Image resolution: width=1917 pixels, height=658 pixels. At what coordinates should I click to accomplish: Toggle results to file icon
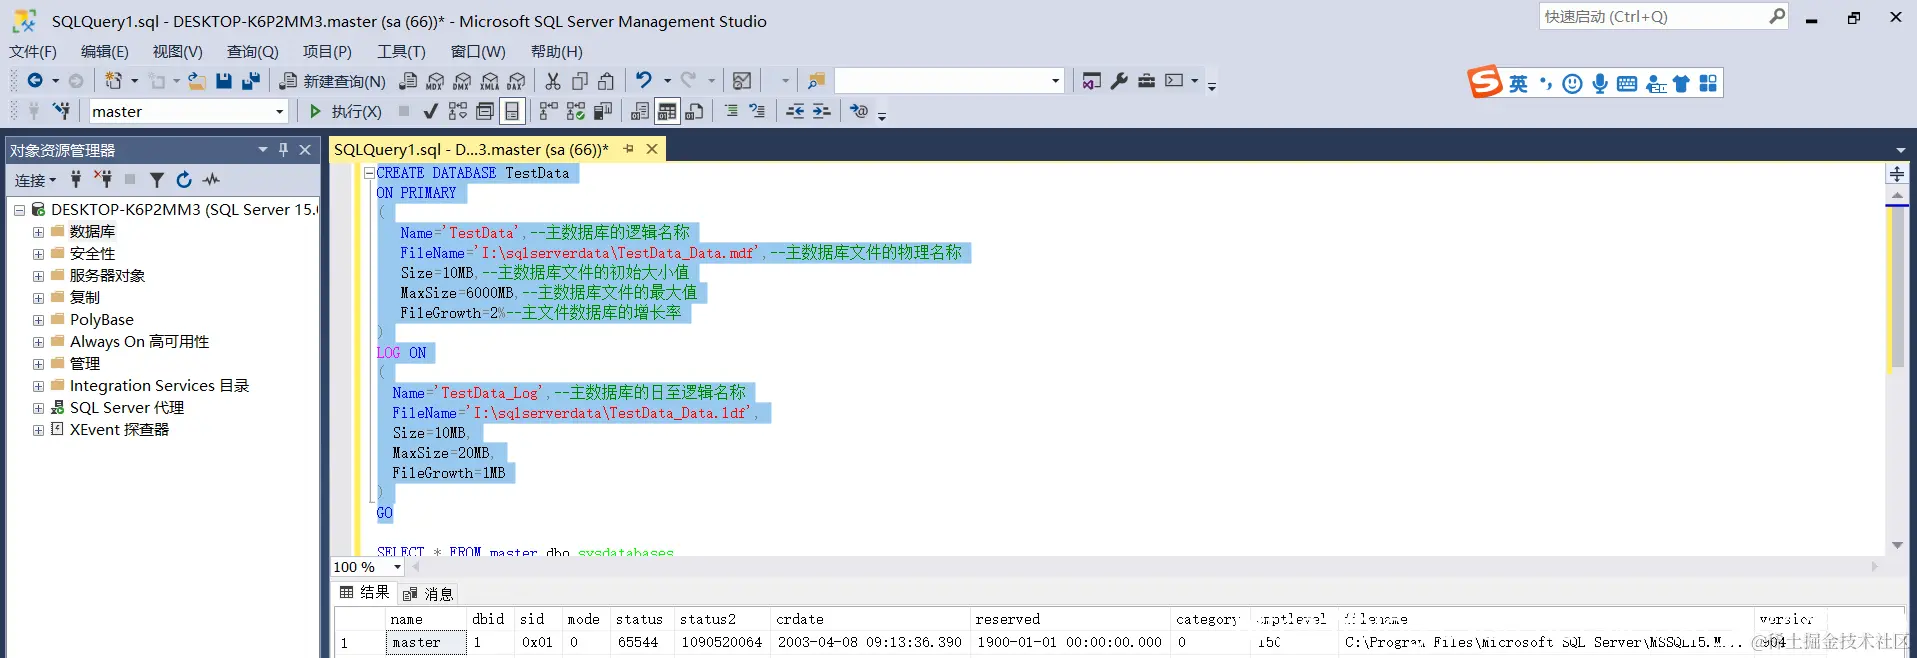click(x=694, y=111)
